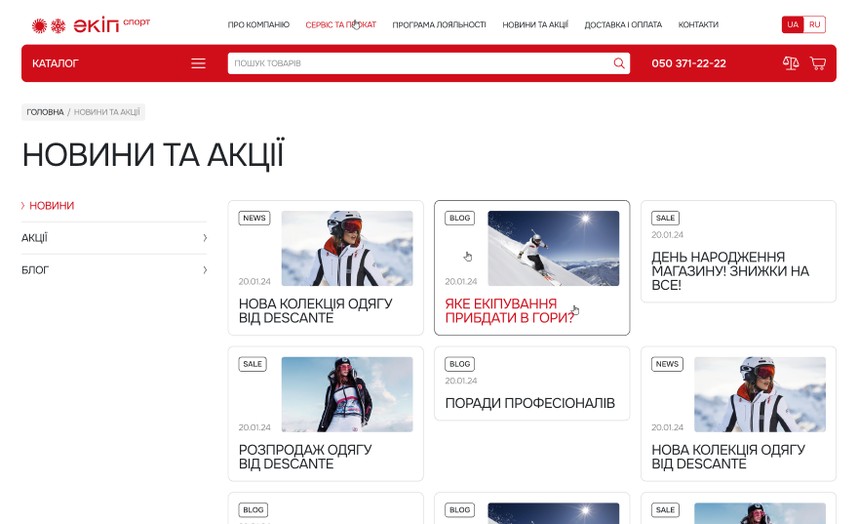Open the shopping cart icon
Screen dimensions: 858x524
pyautogui.click(x=818, y=63)
